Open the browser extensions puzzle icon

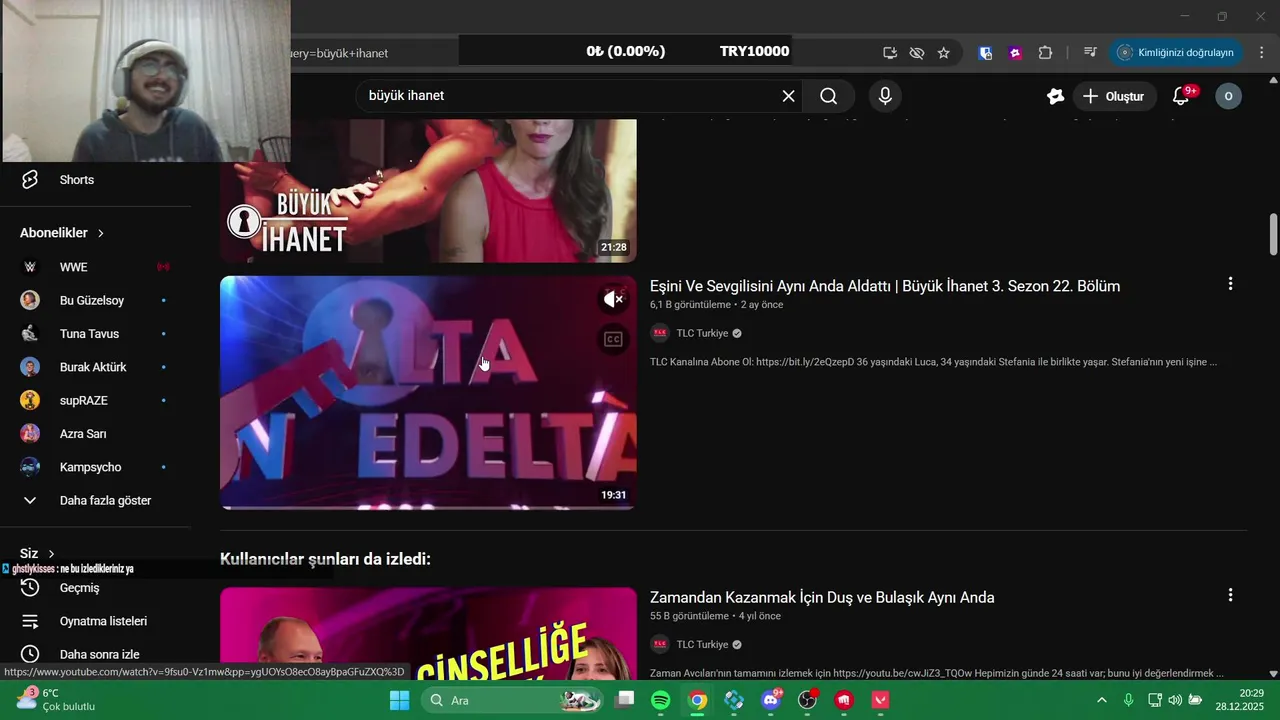[1046, 53]
